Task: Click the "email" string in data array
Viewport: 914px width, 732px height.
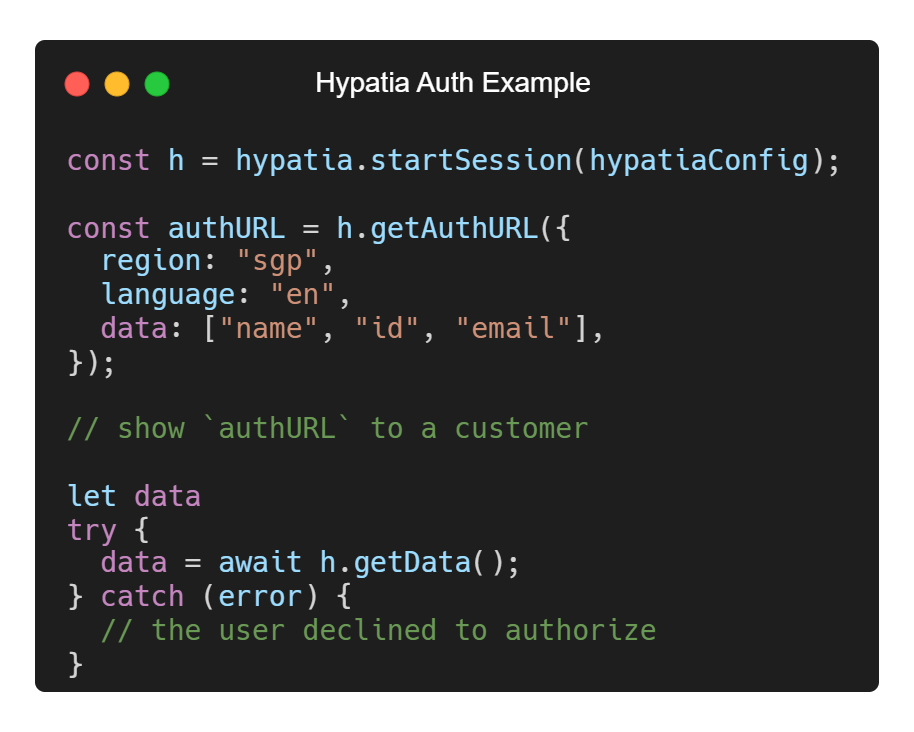Action: pyautogui.click(x=513, y=329)
